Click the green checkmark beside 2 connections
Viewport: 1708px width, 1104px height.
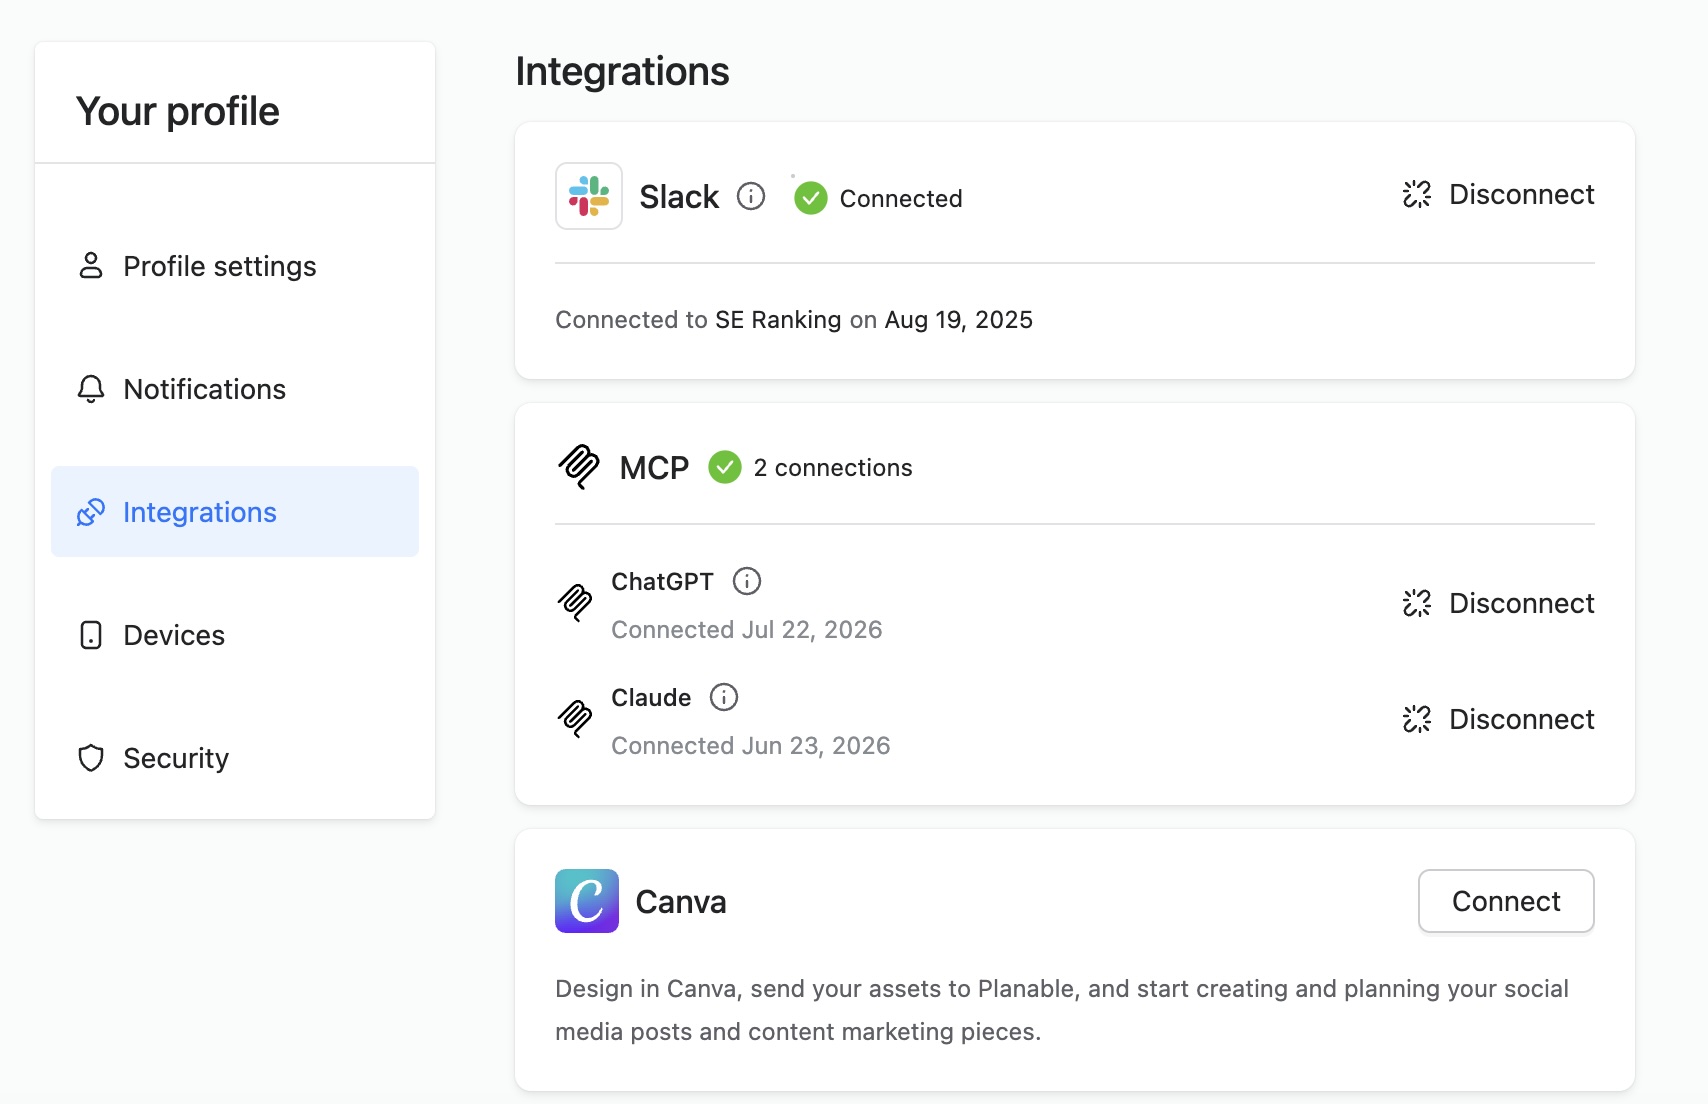[725, 467]
